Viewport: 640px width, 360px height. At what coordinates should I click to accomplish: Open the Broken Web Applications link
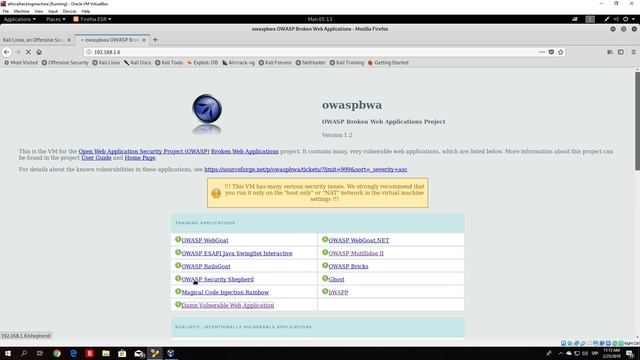244,151
